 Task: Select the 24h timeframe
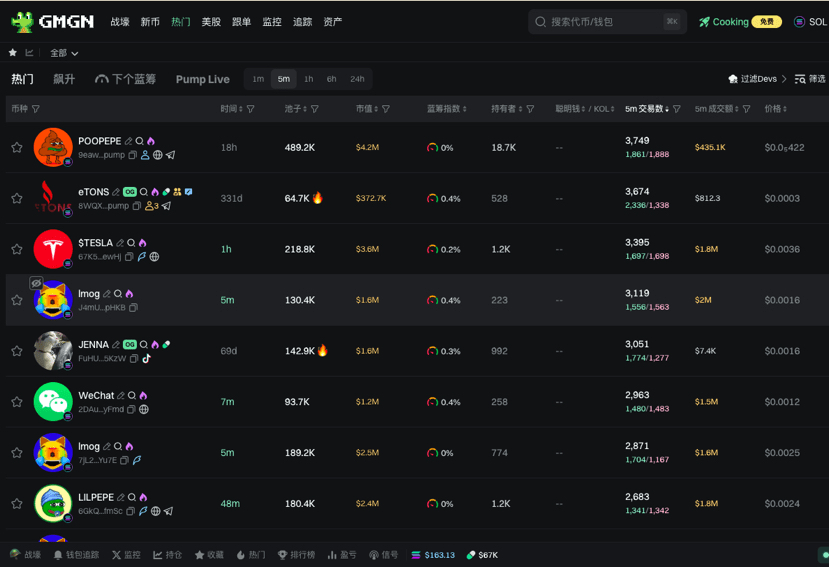point(357,79)
